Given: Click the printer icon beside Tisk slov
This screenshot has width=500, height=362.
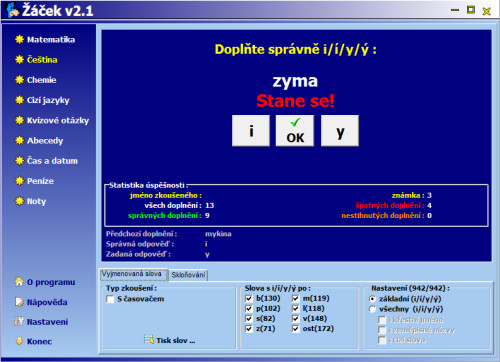Looking at the screenshot, I should click(149, 340).
